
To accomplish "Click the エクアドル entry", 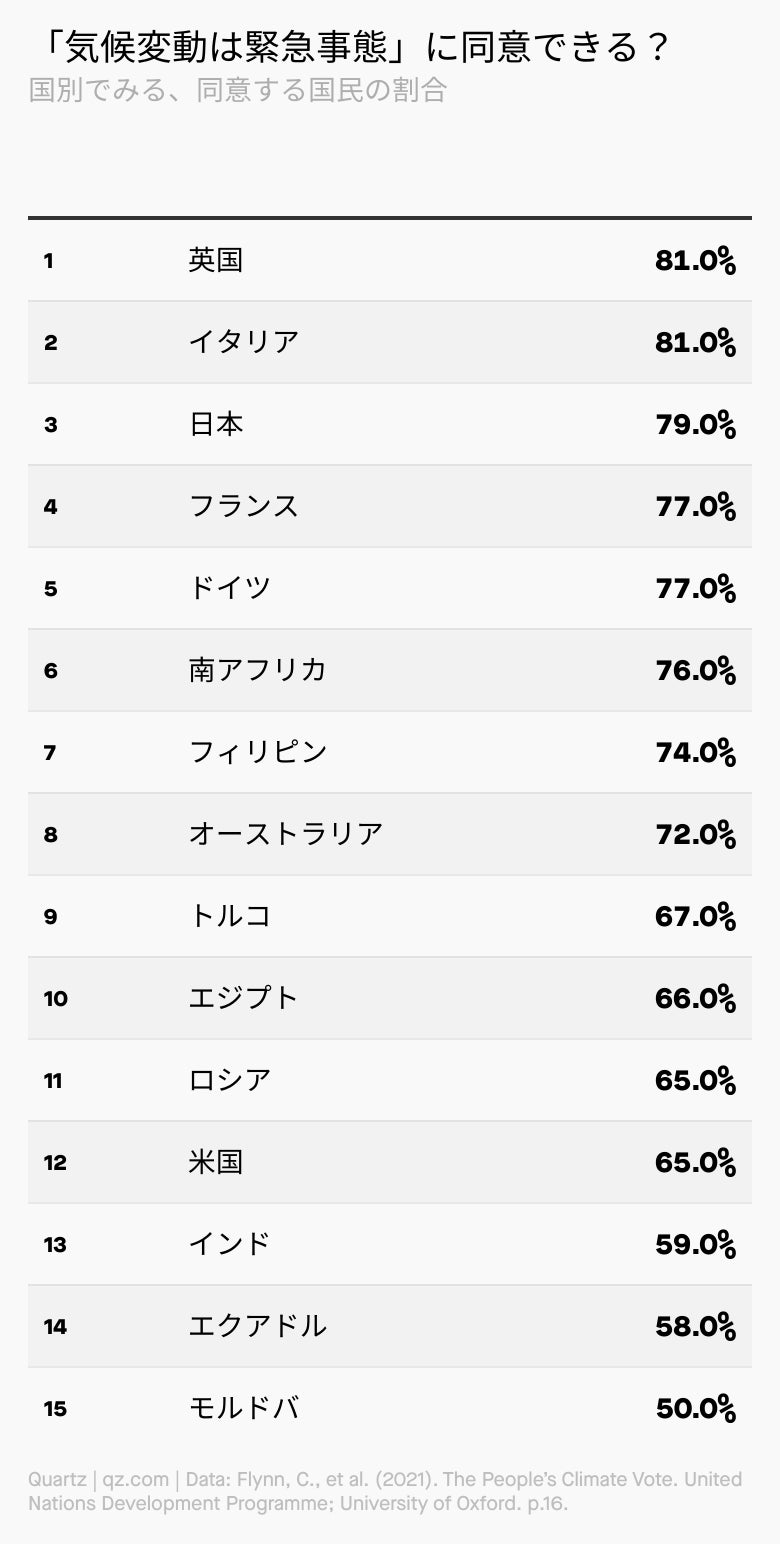I will (258, 1326).
